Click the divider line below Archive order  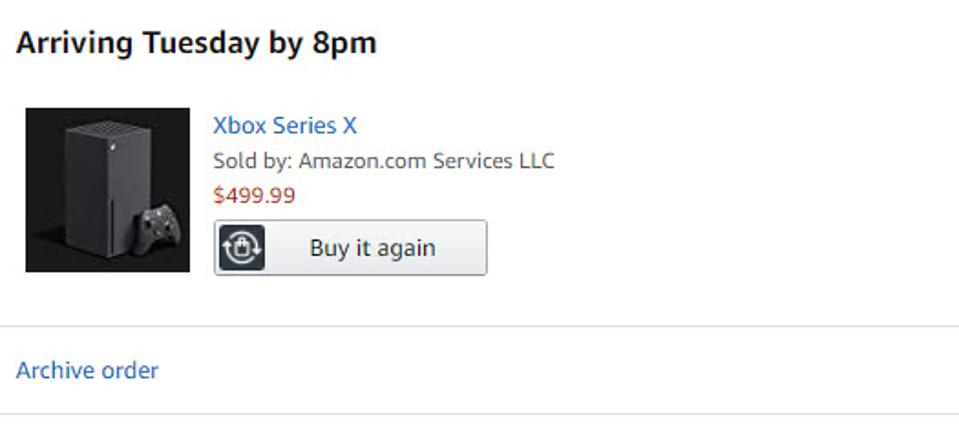click(480, 414)
